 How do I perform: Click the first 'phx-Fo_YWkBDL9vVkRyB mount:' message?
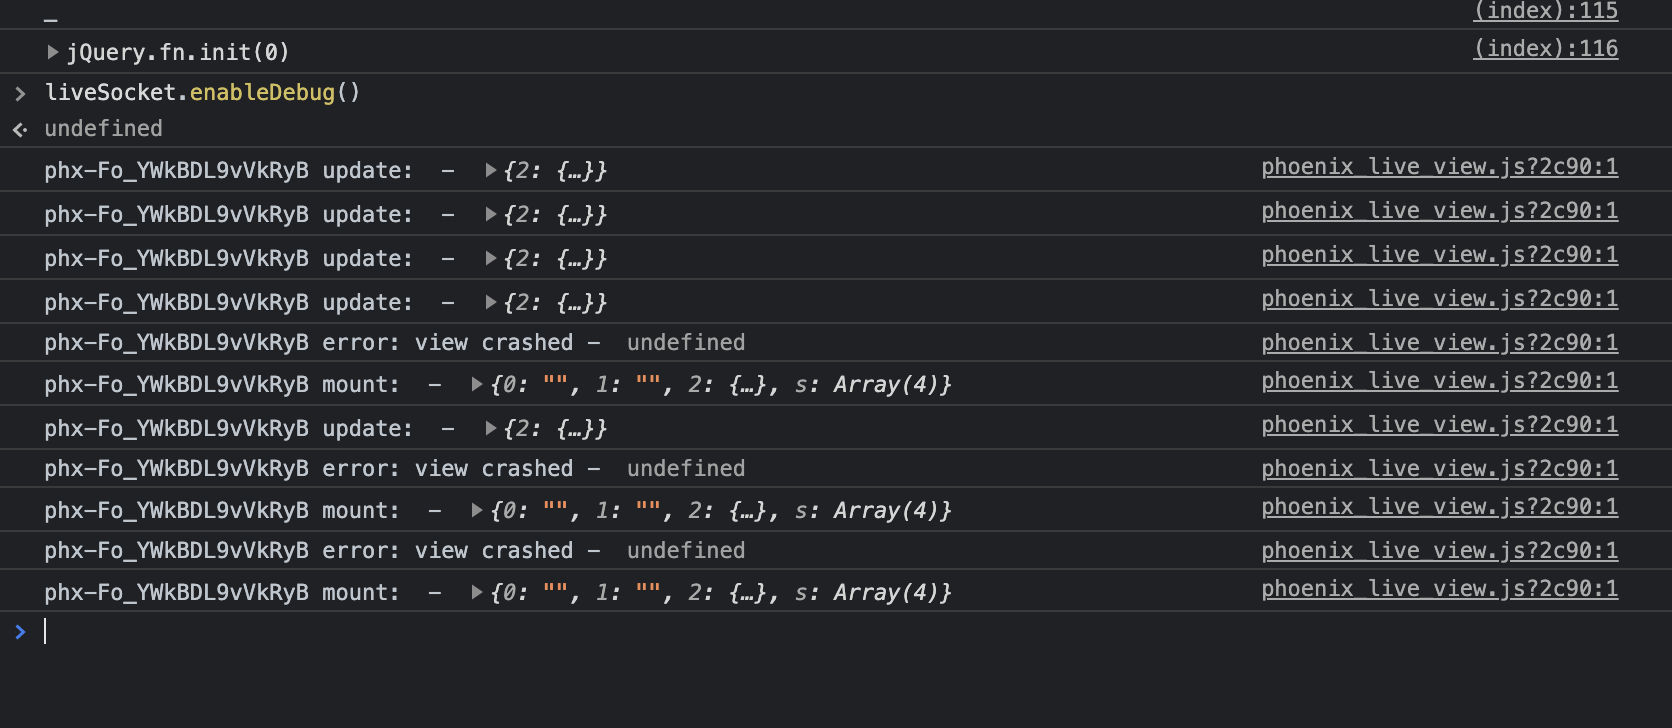click(x=222, y=384)
